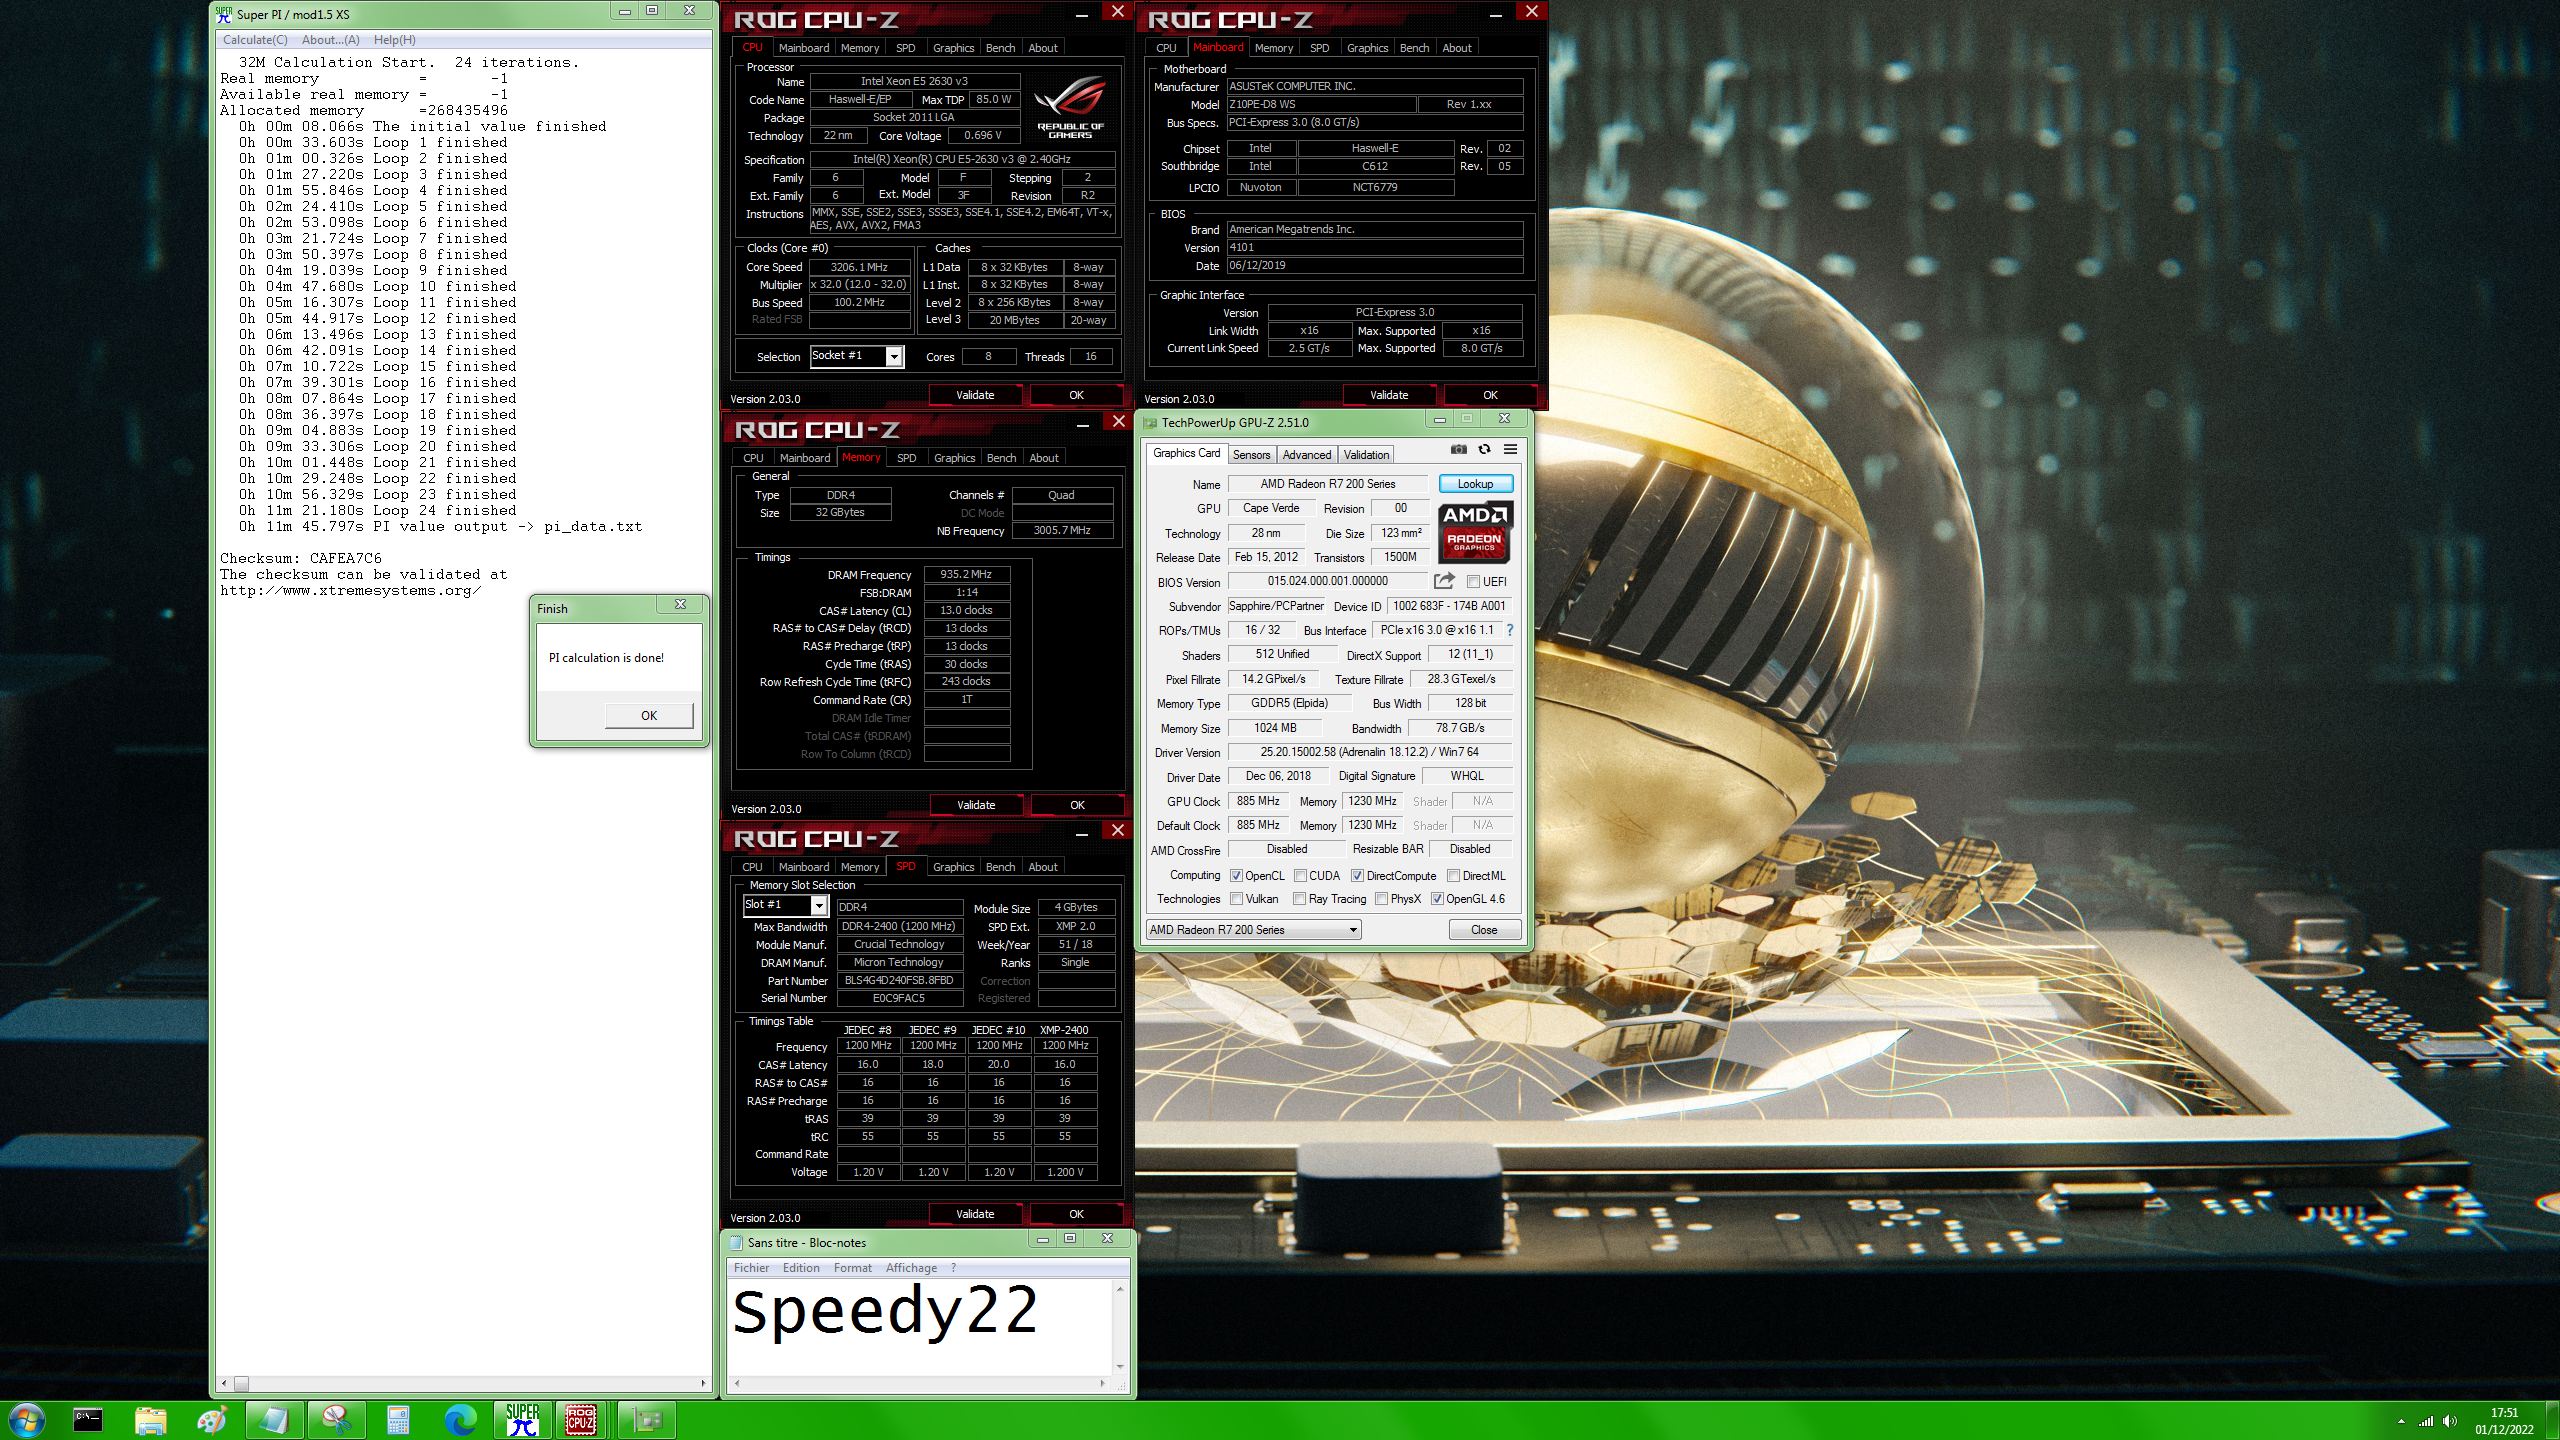This screenshot has height=1440, width=2560.
Task: Click OK in the Memory CPU-Z window
Action: [x=1077, y=805]
